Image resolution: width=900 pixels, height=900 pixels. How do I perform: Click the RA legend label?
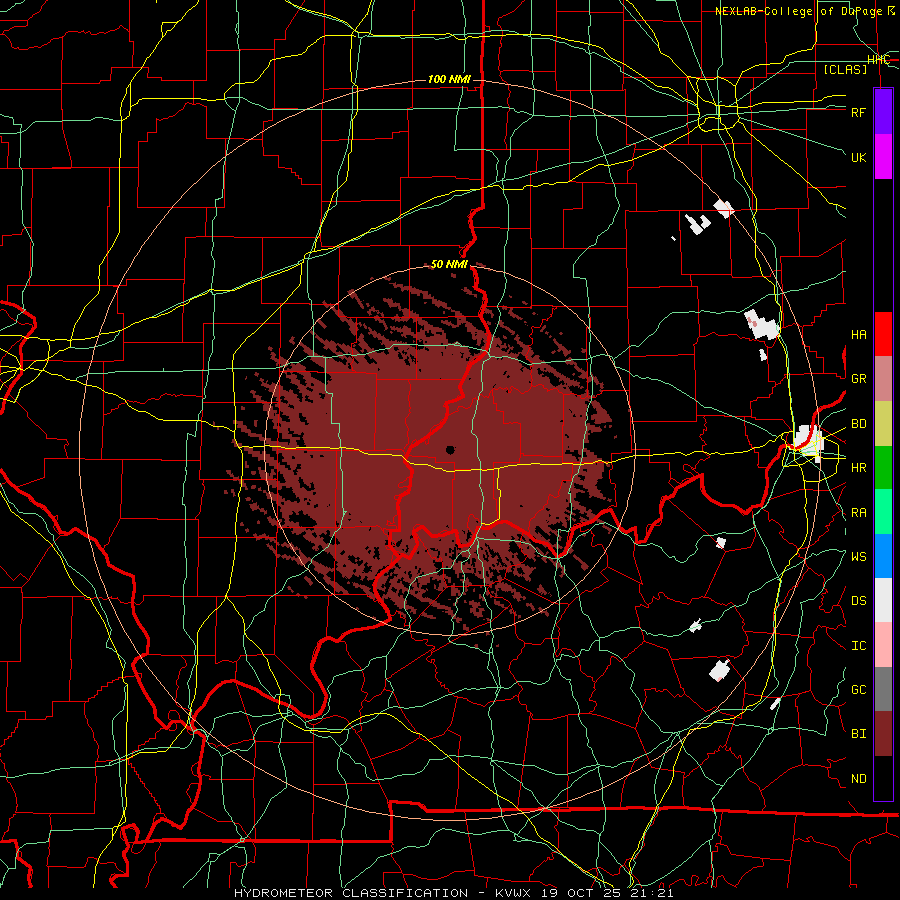pyautogui.click(x=859, y=513)
